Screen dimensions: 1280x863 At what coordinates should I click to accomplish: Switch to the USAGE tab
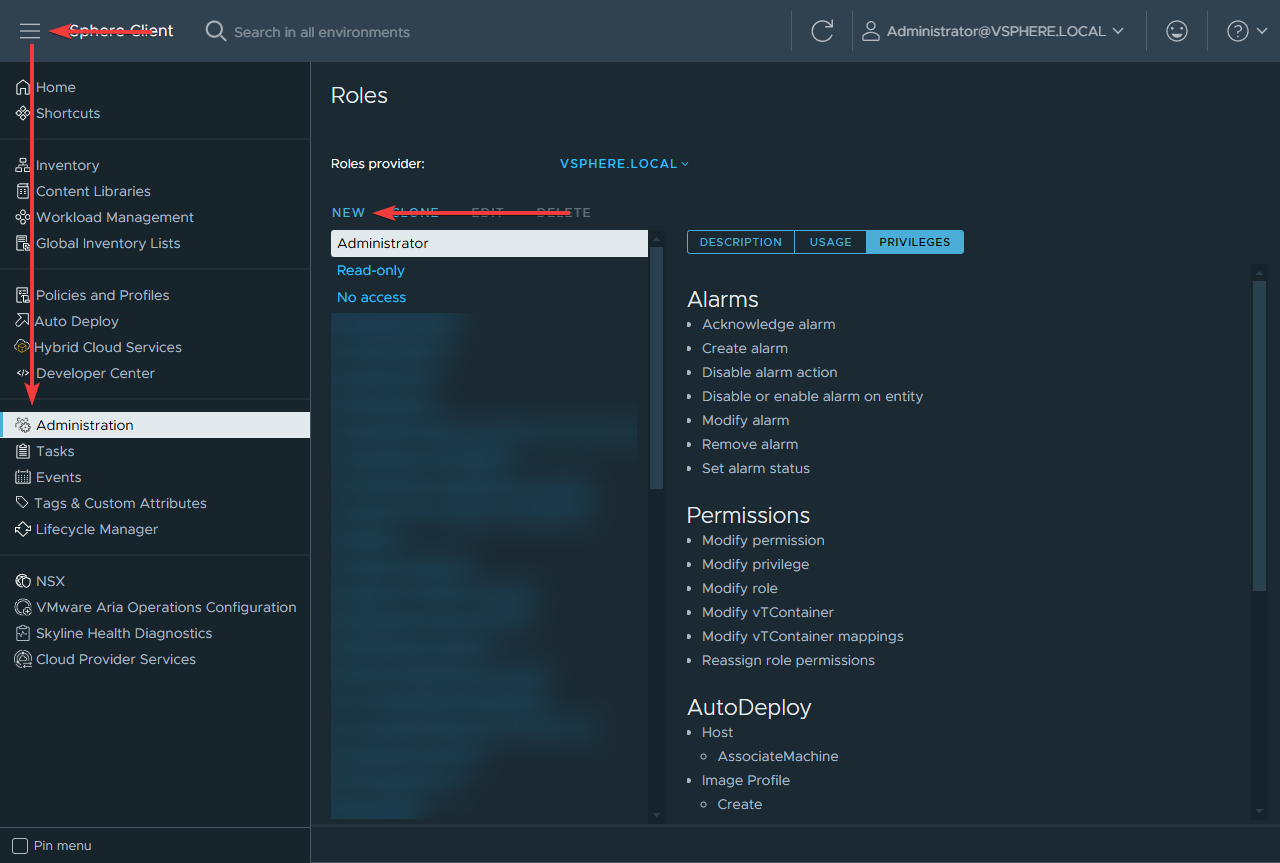pyautogui.click(x=830, y=241)
